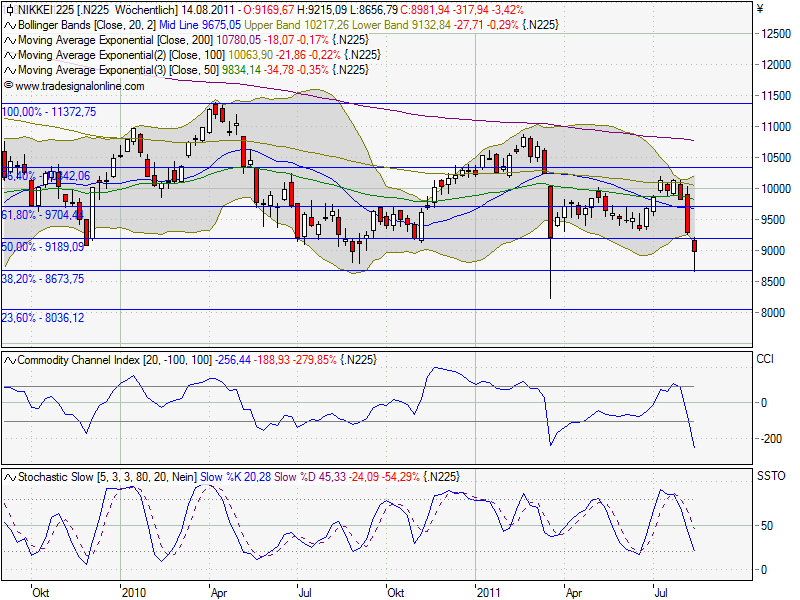800x600 pixels.
Task: Click the Commodity Channel Index wave icon
Action: point(9,358)
